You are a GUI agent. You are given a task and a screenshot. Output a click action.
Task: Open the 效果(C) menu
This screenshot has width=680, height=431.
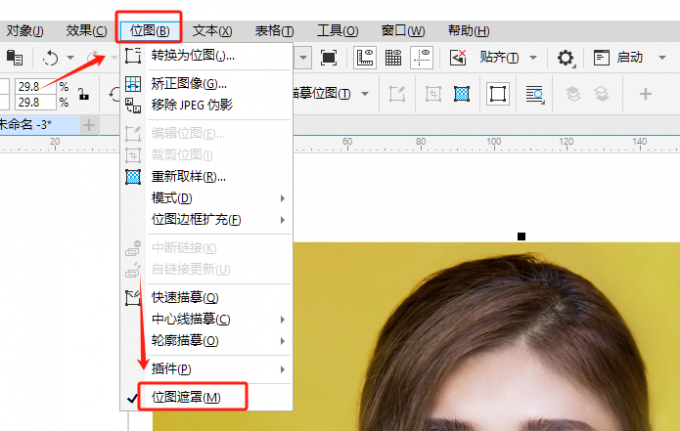click(86, 31)
